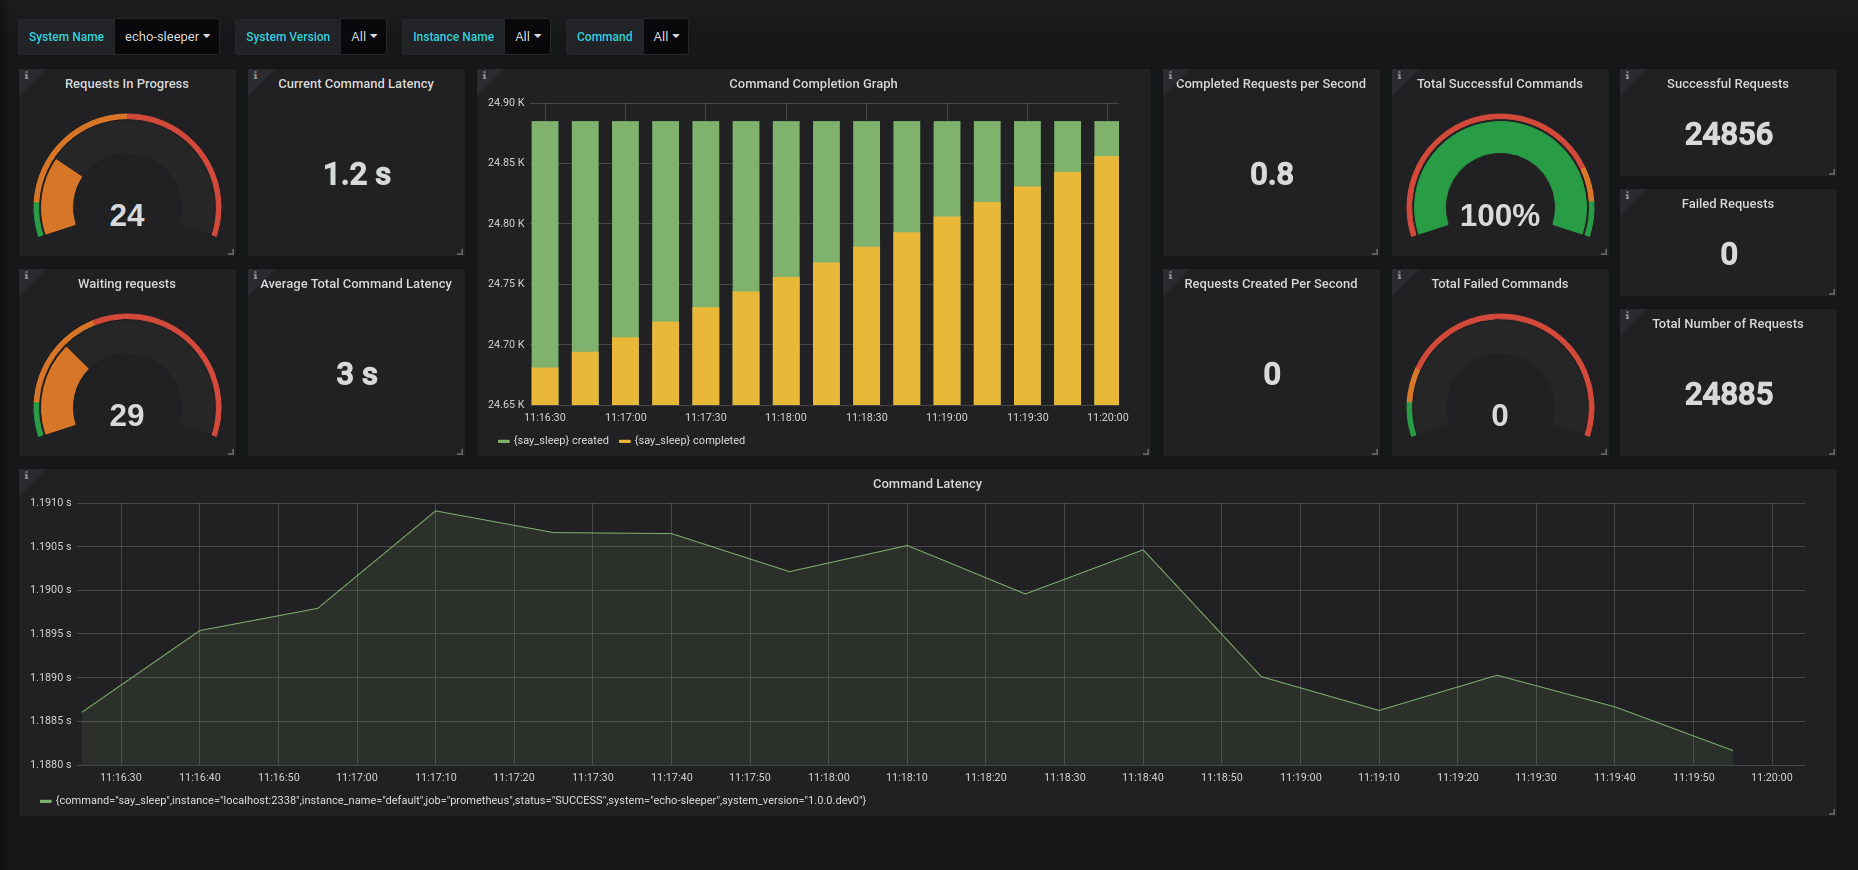Click the last bar at 11:20:00 in completion graph
Image resolution: width=1858 pixels, height=870 pixels.
(x=1106, y=263)
